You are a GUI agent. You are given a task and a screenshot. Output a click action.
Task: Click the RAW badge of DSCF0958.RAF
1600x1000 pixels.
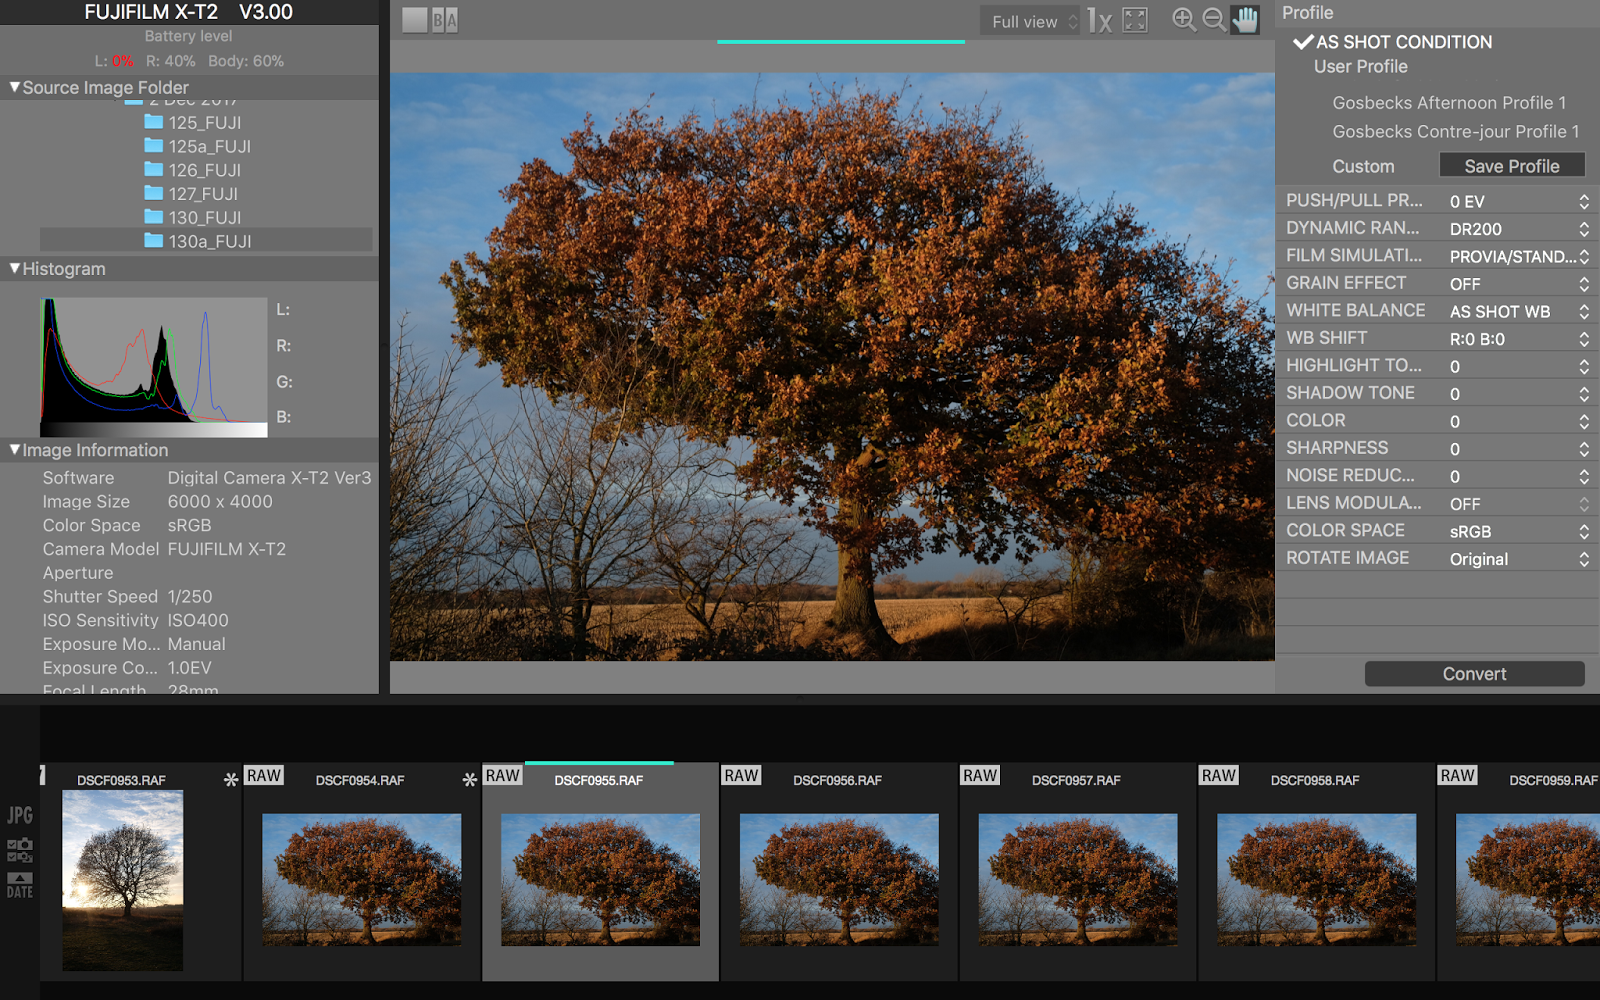pos(1219,775)
